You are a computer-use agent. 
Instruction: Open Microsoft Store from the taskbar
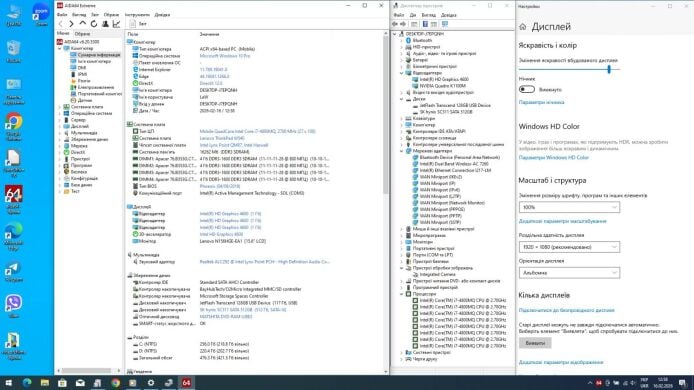(x=62, y=383)
